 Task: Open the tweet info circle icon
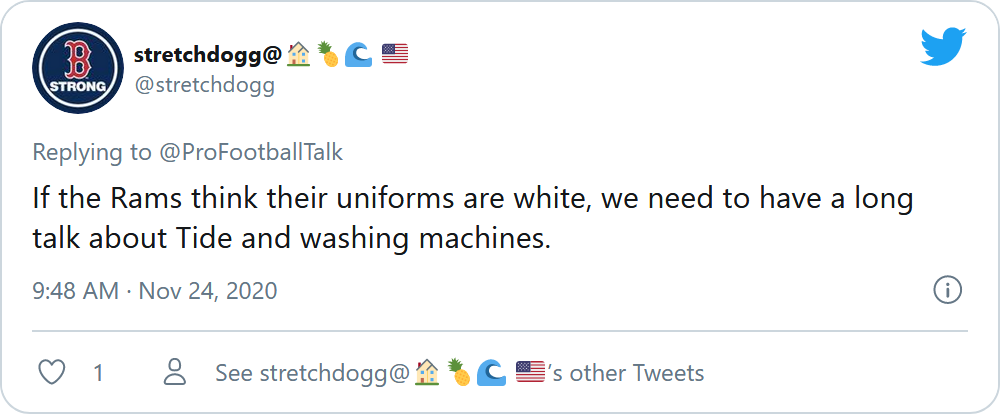click(948, 291)
